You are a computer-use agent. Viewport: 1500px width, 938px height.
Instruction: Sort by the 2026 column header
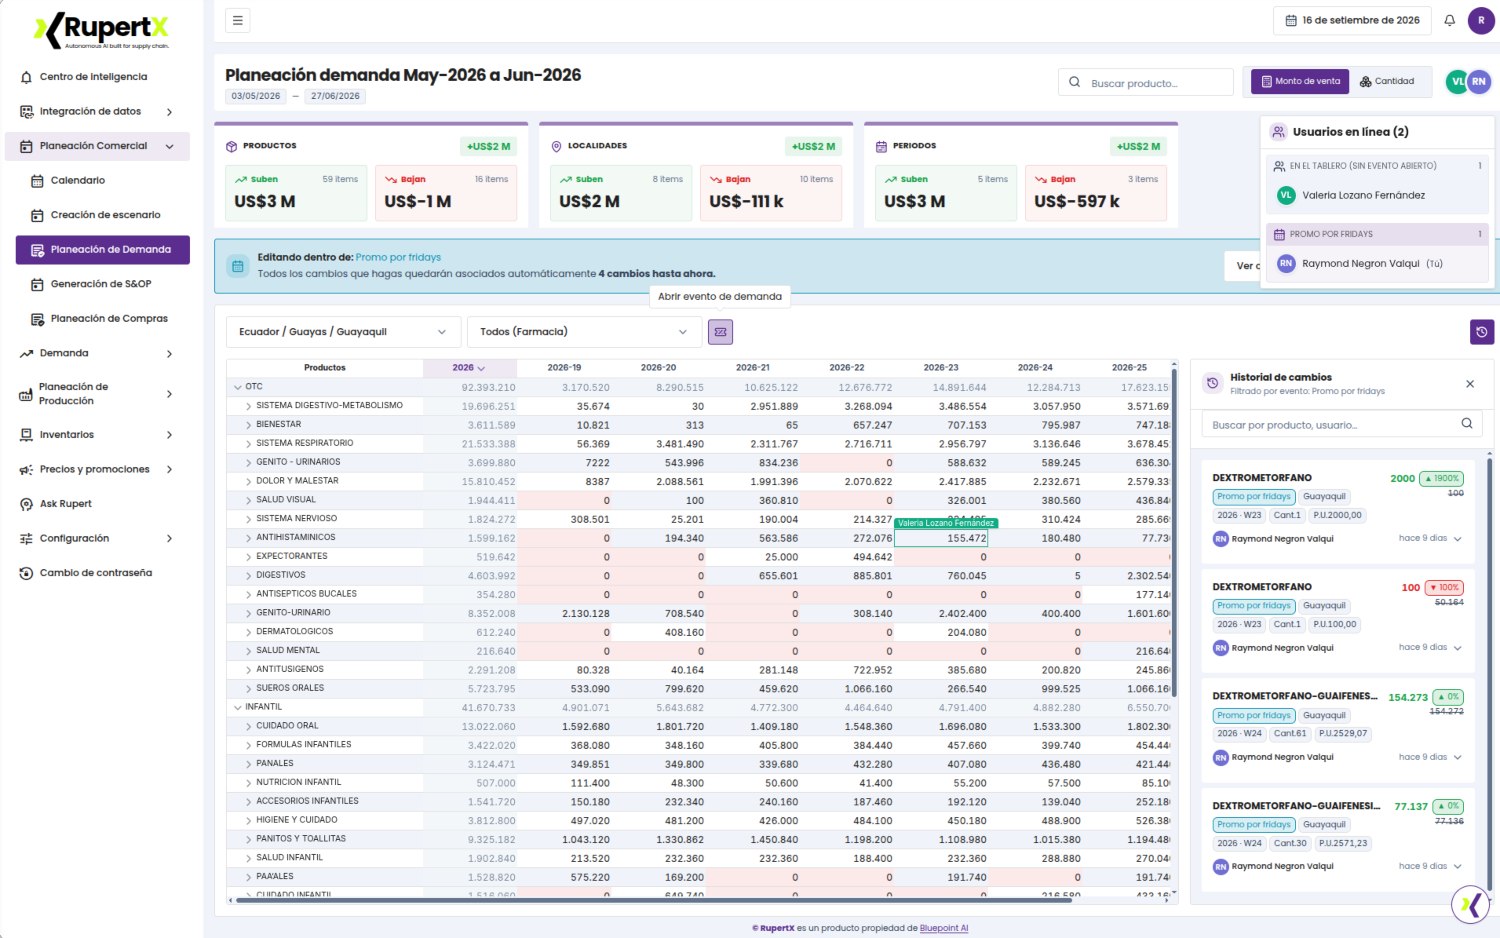pos(469,368)
